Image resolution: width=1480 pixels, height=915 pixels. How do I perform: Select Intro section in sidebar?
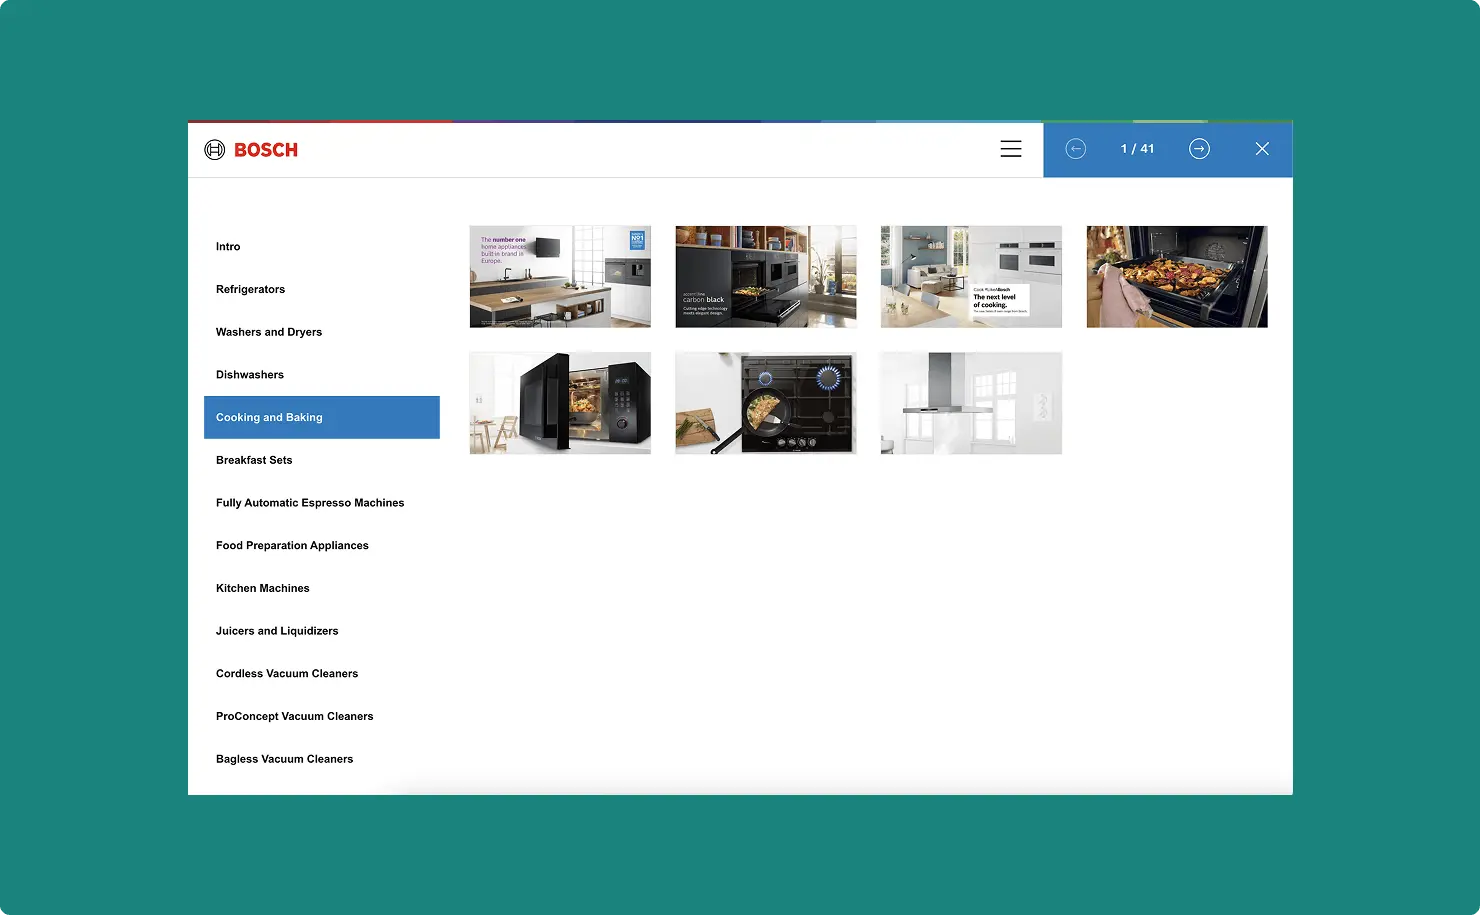point(228,247)
